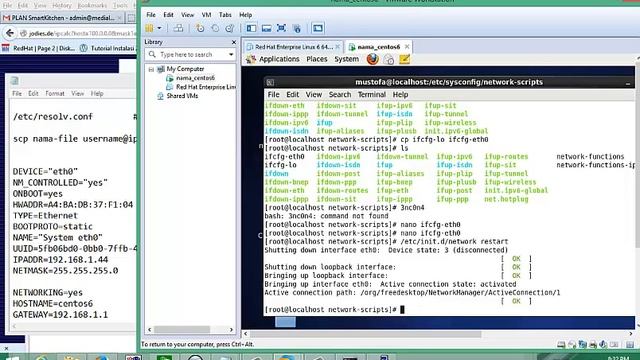Open Library search filter dropdown arrow
This screenshot has width=640, height=360.
(231, 55)
